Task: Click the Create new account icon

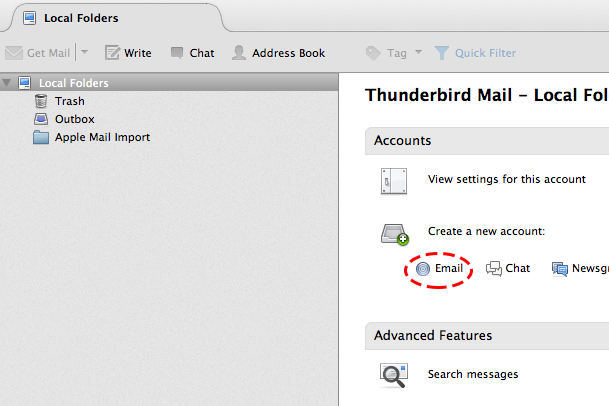Action: click(394, 234)
